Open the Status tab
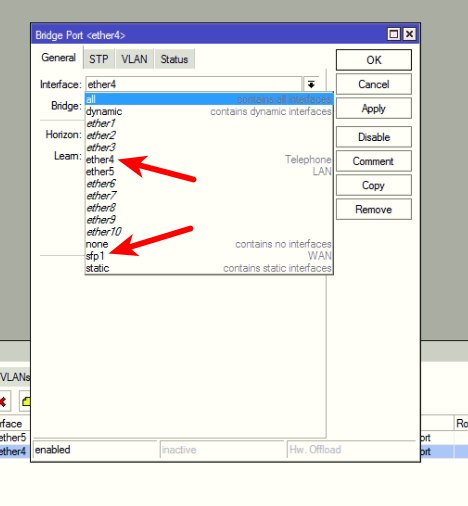468x506 pixels. click(174, 59)
